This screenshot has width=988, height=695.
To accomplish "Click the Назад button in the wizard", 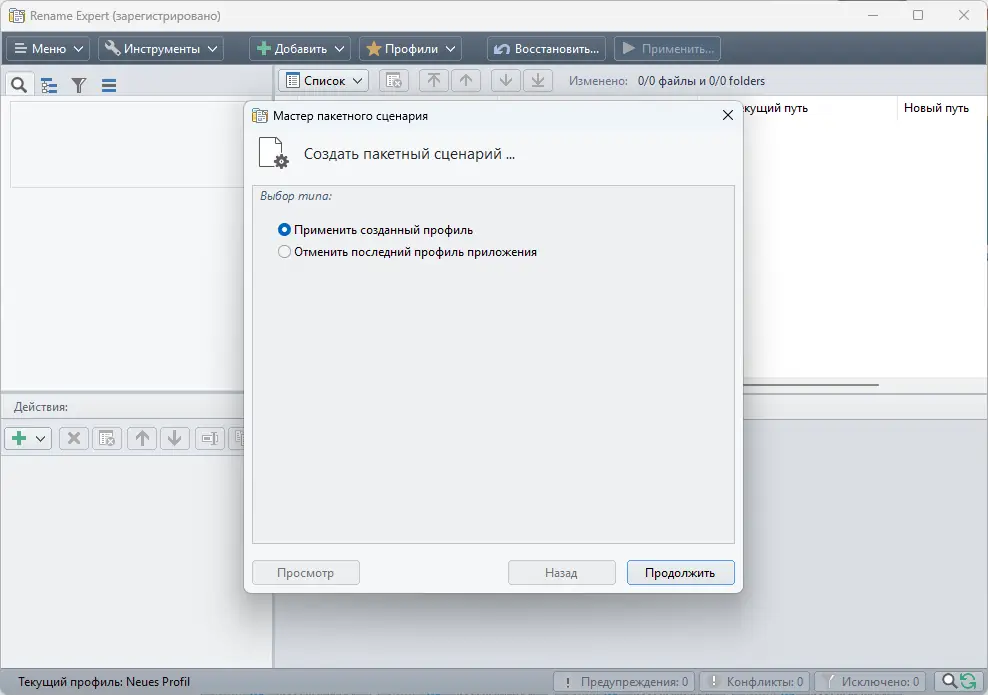I will click(561, 573).
